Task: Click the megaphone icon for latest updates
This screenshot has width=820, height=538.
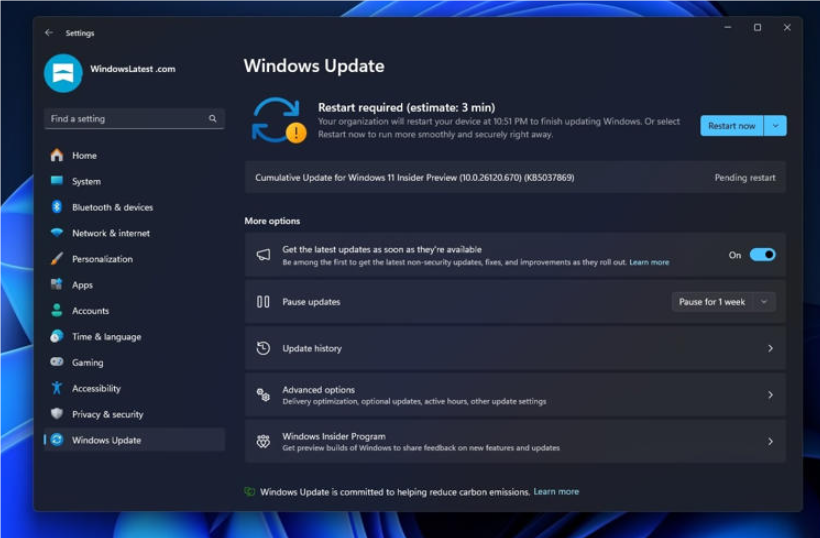Action: coord(263,255)
